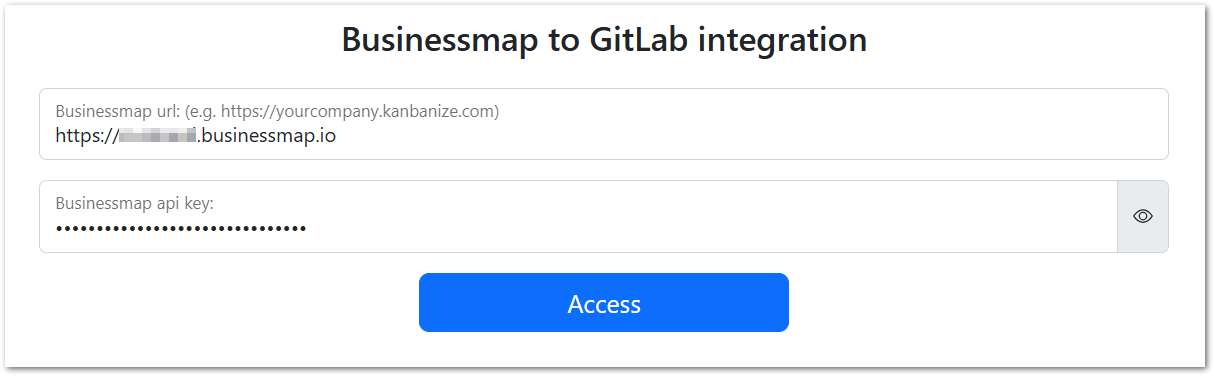Place cursor on ".businessmap.io" URL text
Screen dimensions: 1214x376
click(267, 136)
